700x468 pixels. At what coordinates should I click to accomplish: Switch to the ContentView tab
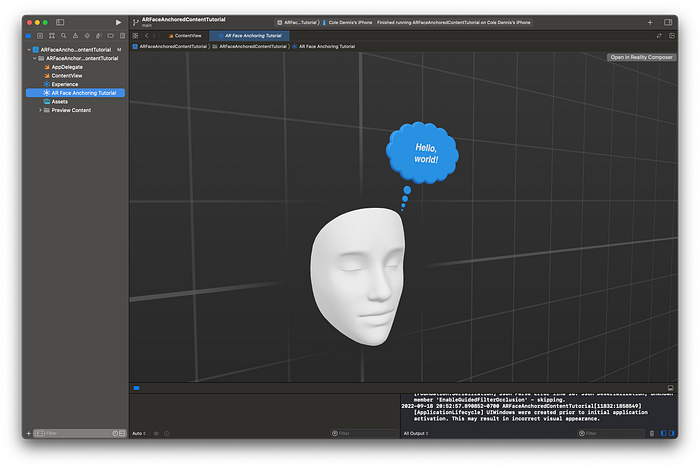185,35
